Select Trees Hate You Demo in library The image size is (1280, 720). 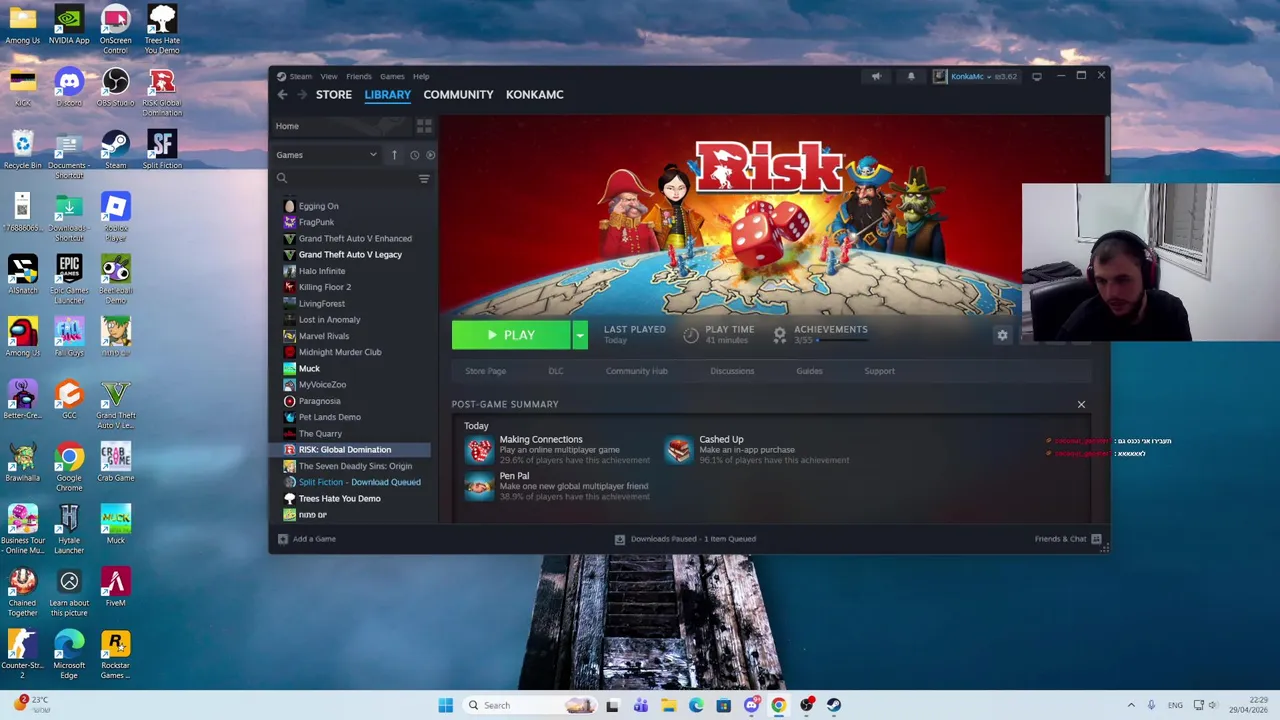coord(339,498)
